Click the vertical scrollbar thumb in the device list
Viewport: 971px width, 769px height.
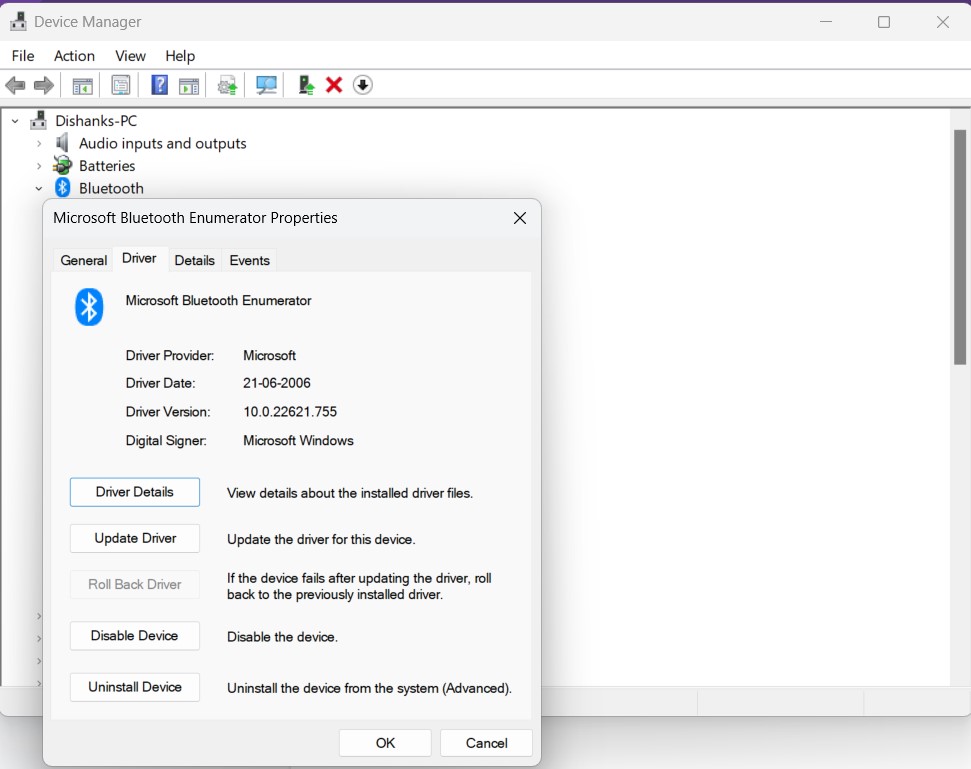coord(960,245)
